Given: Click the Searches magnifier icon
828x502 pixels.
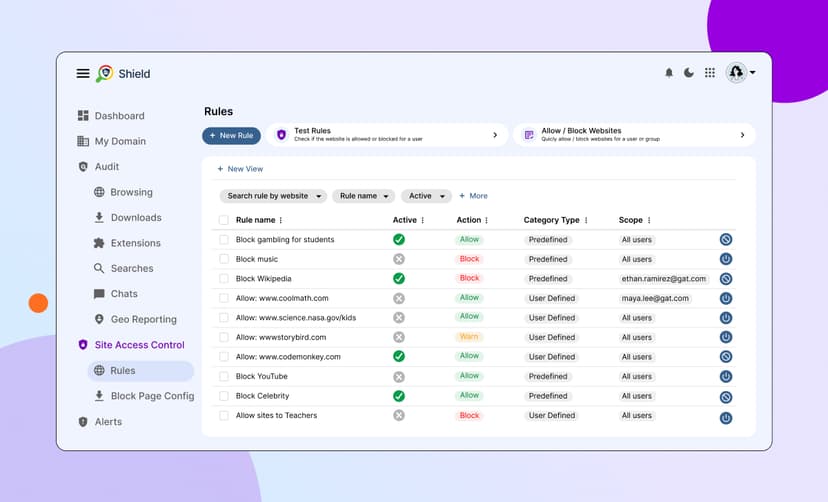Looking at the screenshot, I should [99, 268].
